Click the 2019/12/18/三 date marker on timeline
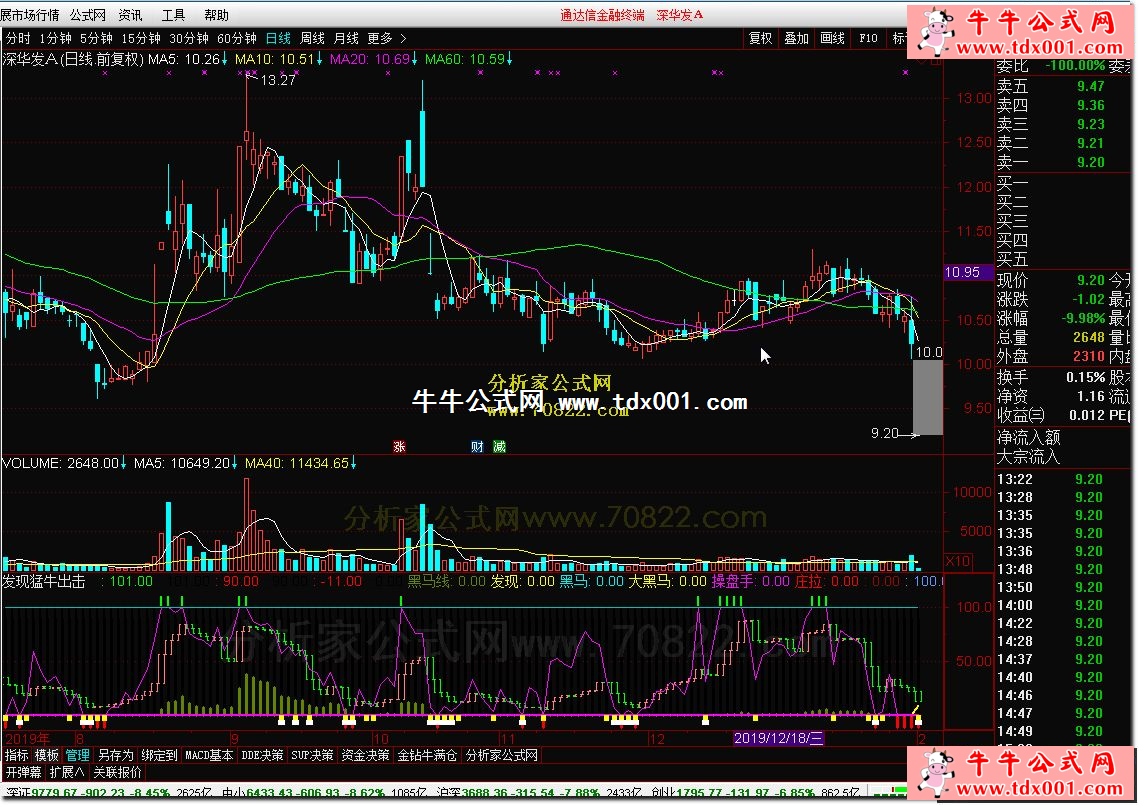 pyautogui.click(x=778, y=738)
